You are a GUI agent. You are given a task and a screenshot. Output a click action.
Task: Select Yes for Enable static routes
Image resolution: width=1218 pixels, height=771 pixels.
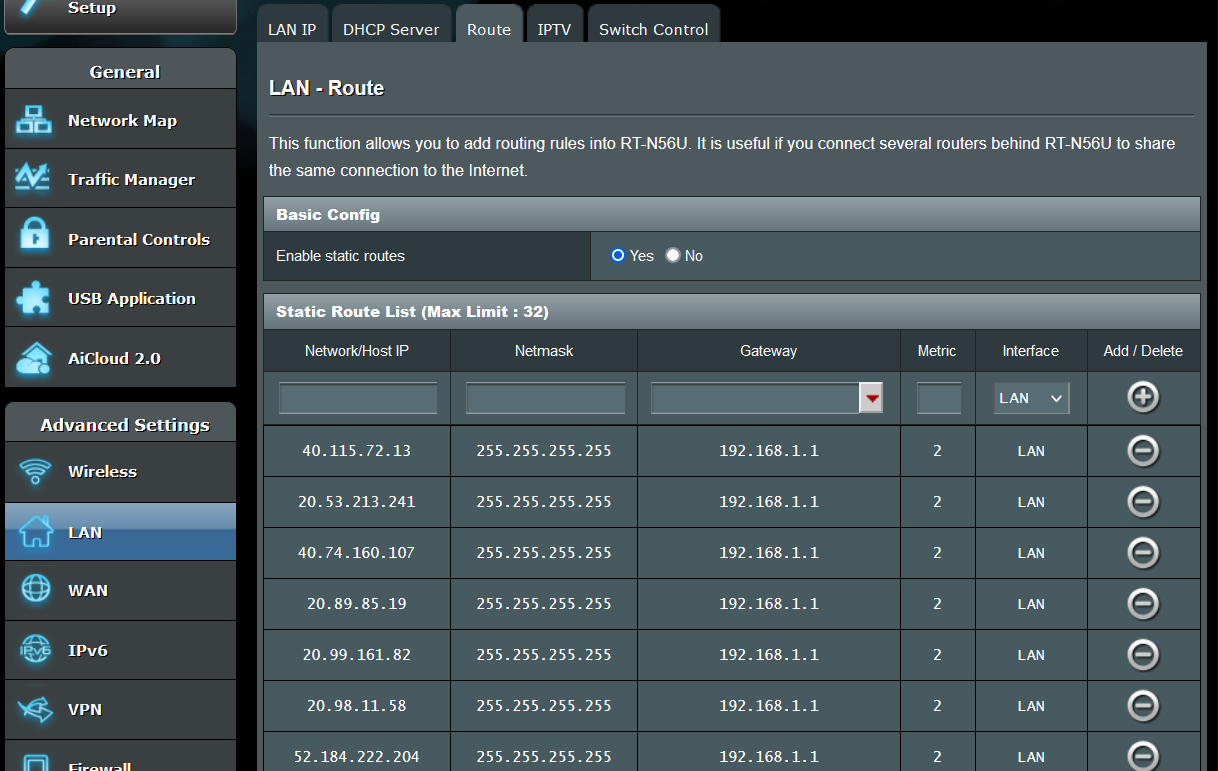[x=618, y=256]
